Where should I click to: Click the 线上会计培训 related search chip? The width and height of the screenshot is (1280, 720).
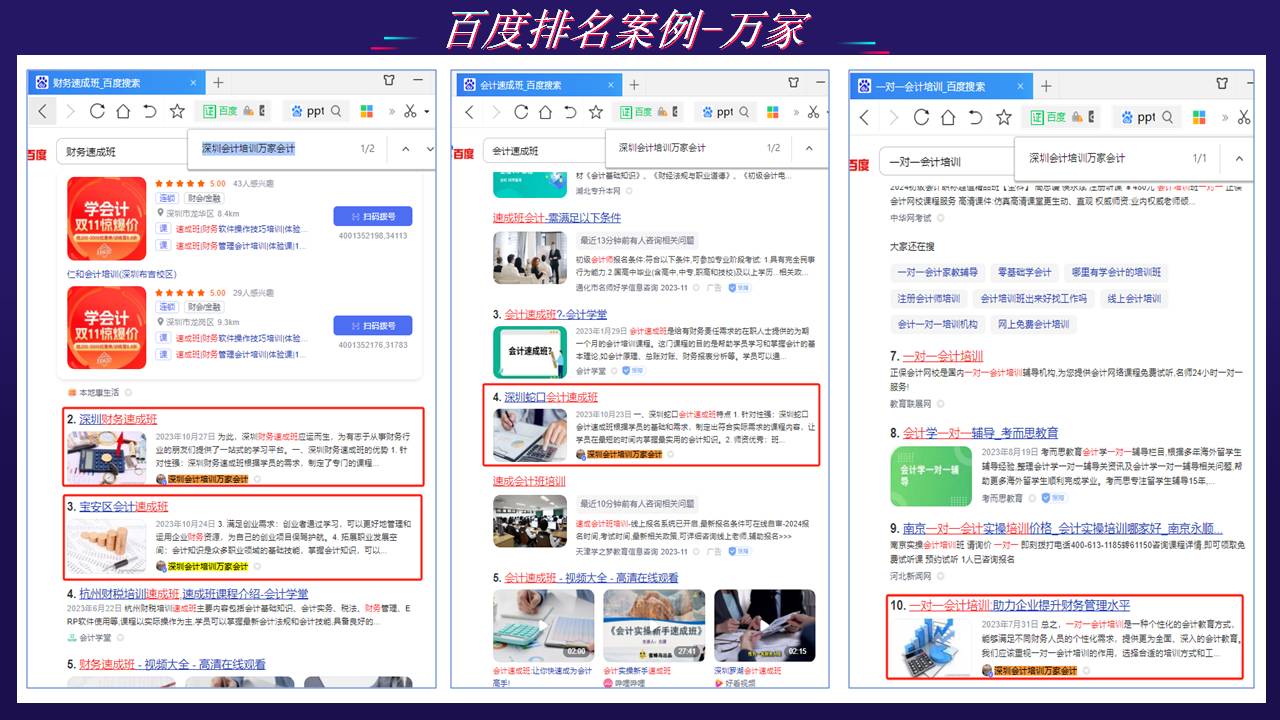(1134, 298)
